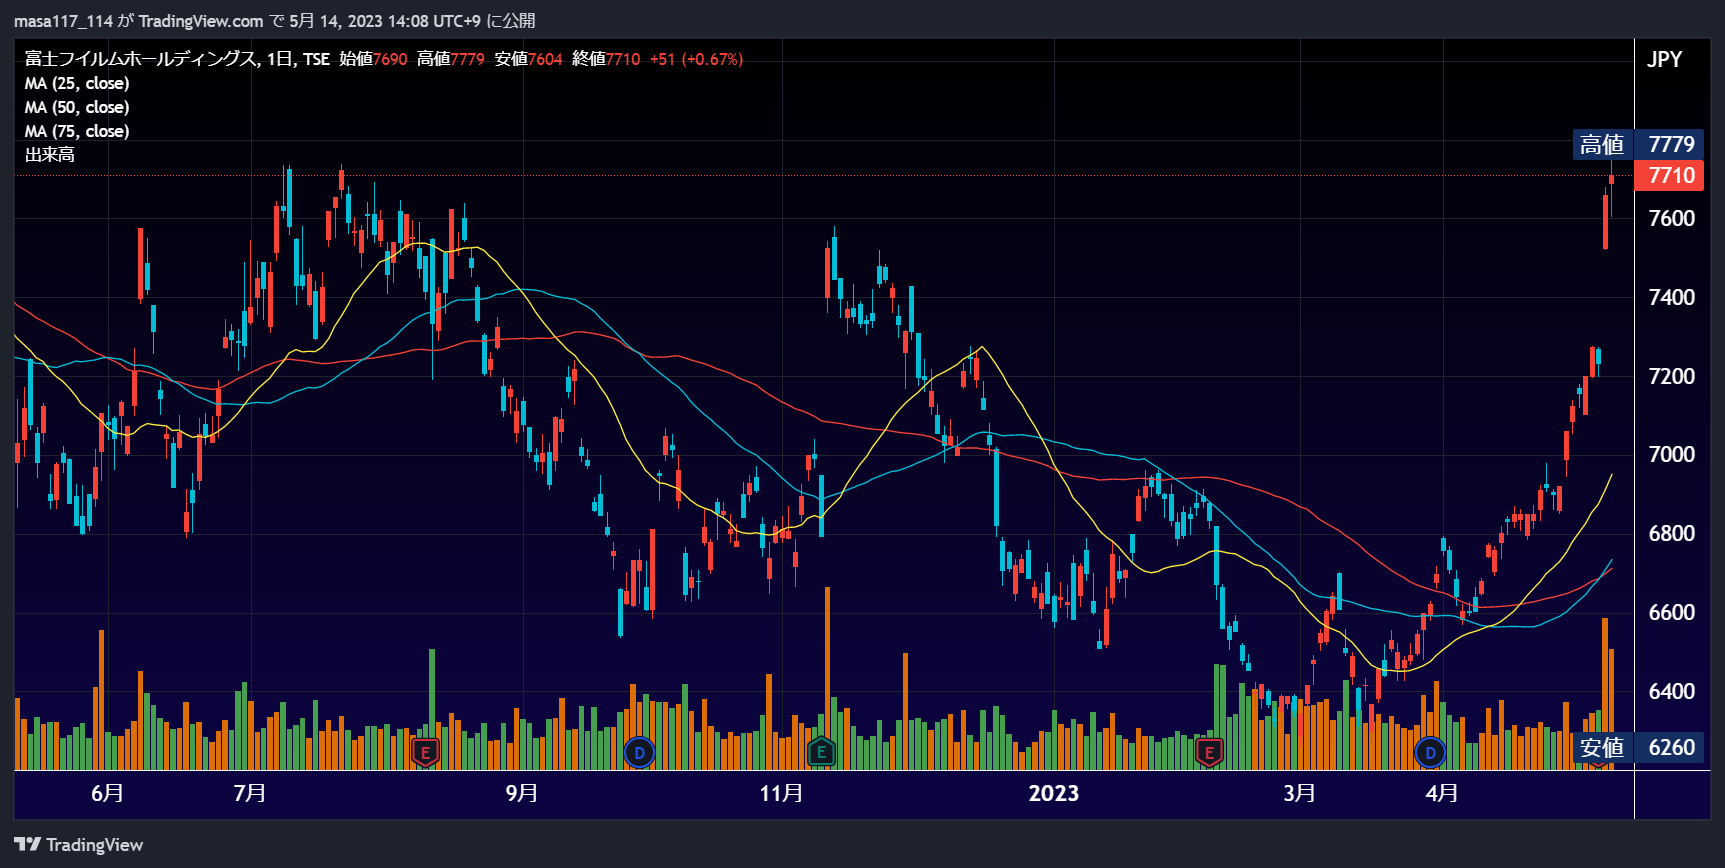Click the +51 (+0.67%) change value
This screenshot has width=1725, height=868.
click(696, 59)
